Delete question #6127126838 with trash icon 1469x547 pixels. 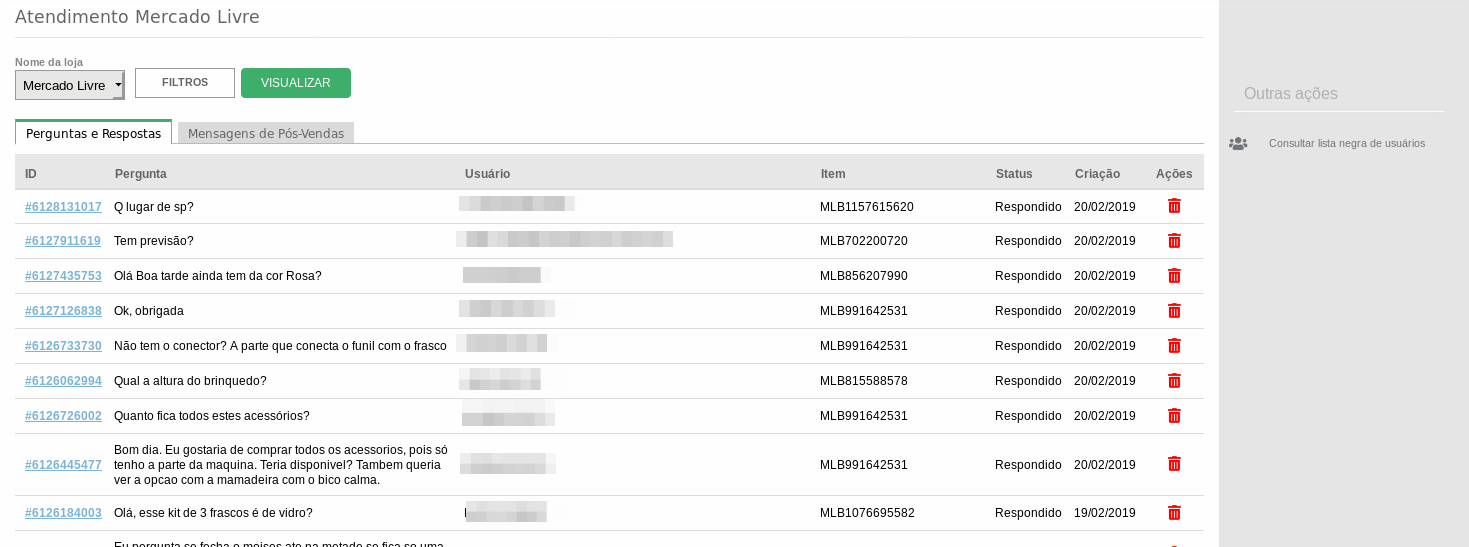point(1174,311)
